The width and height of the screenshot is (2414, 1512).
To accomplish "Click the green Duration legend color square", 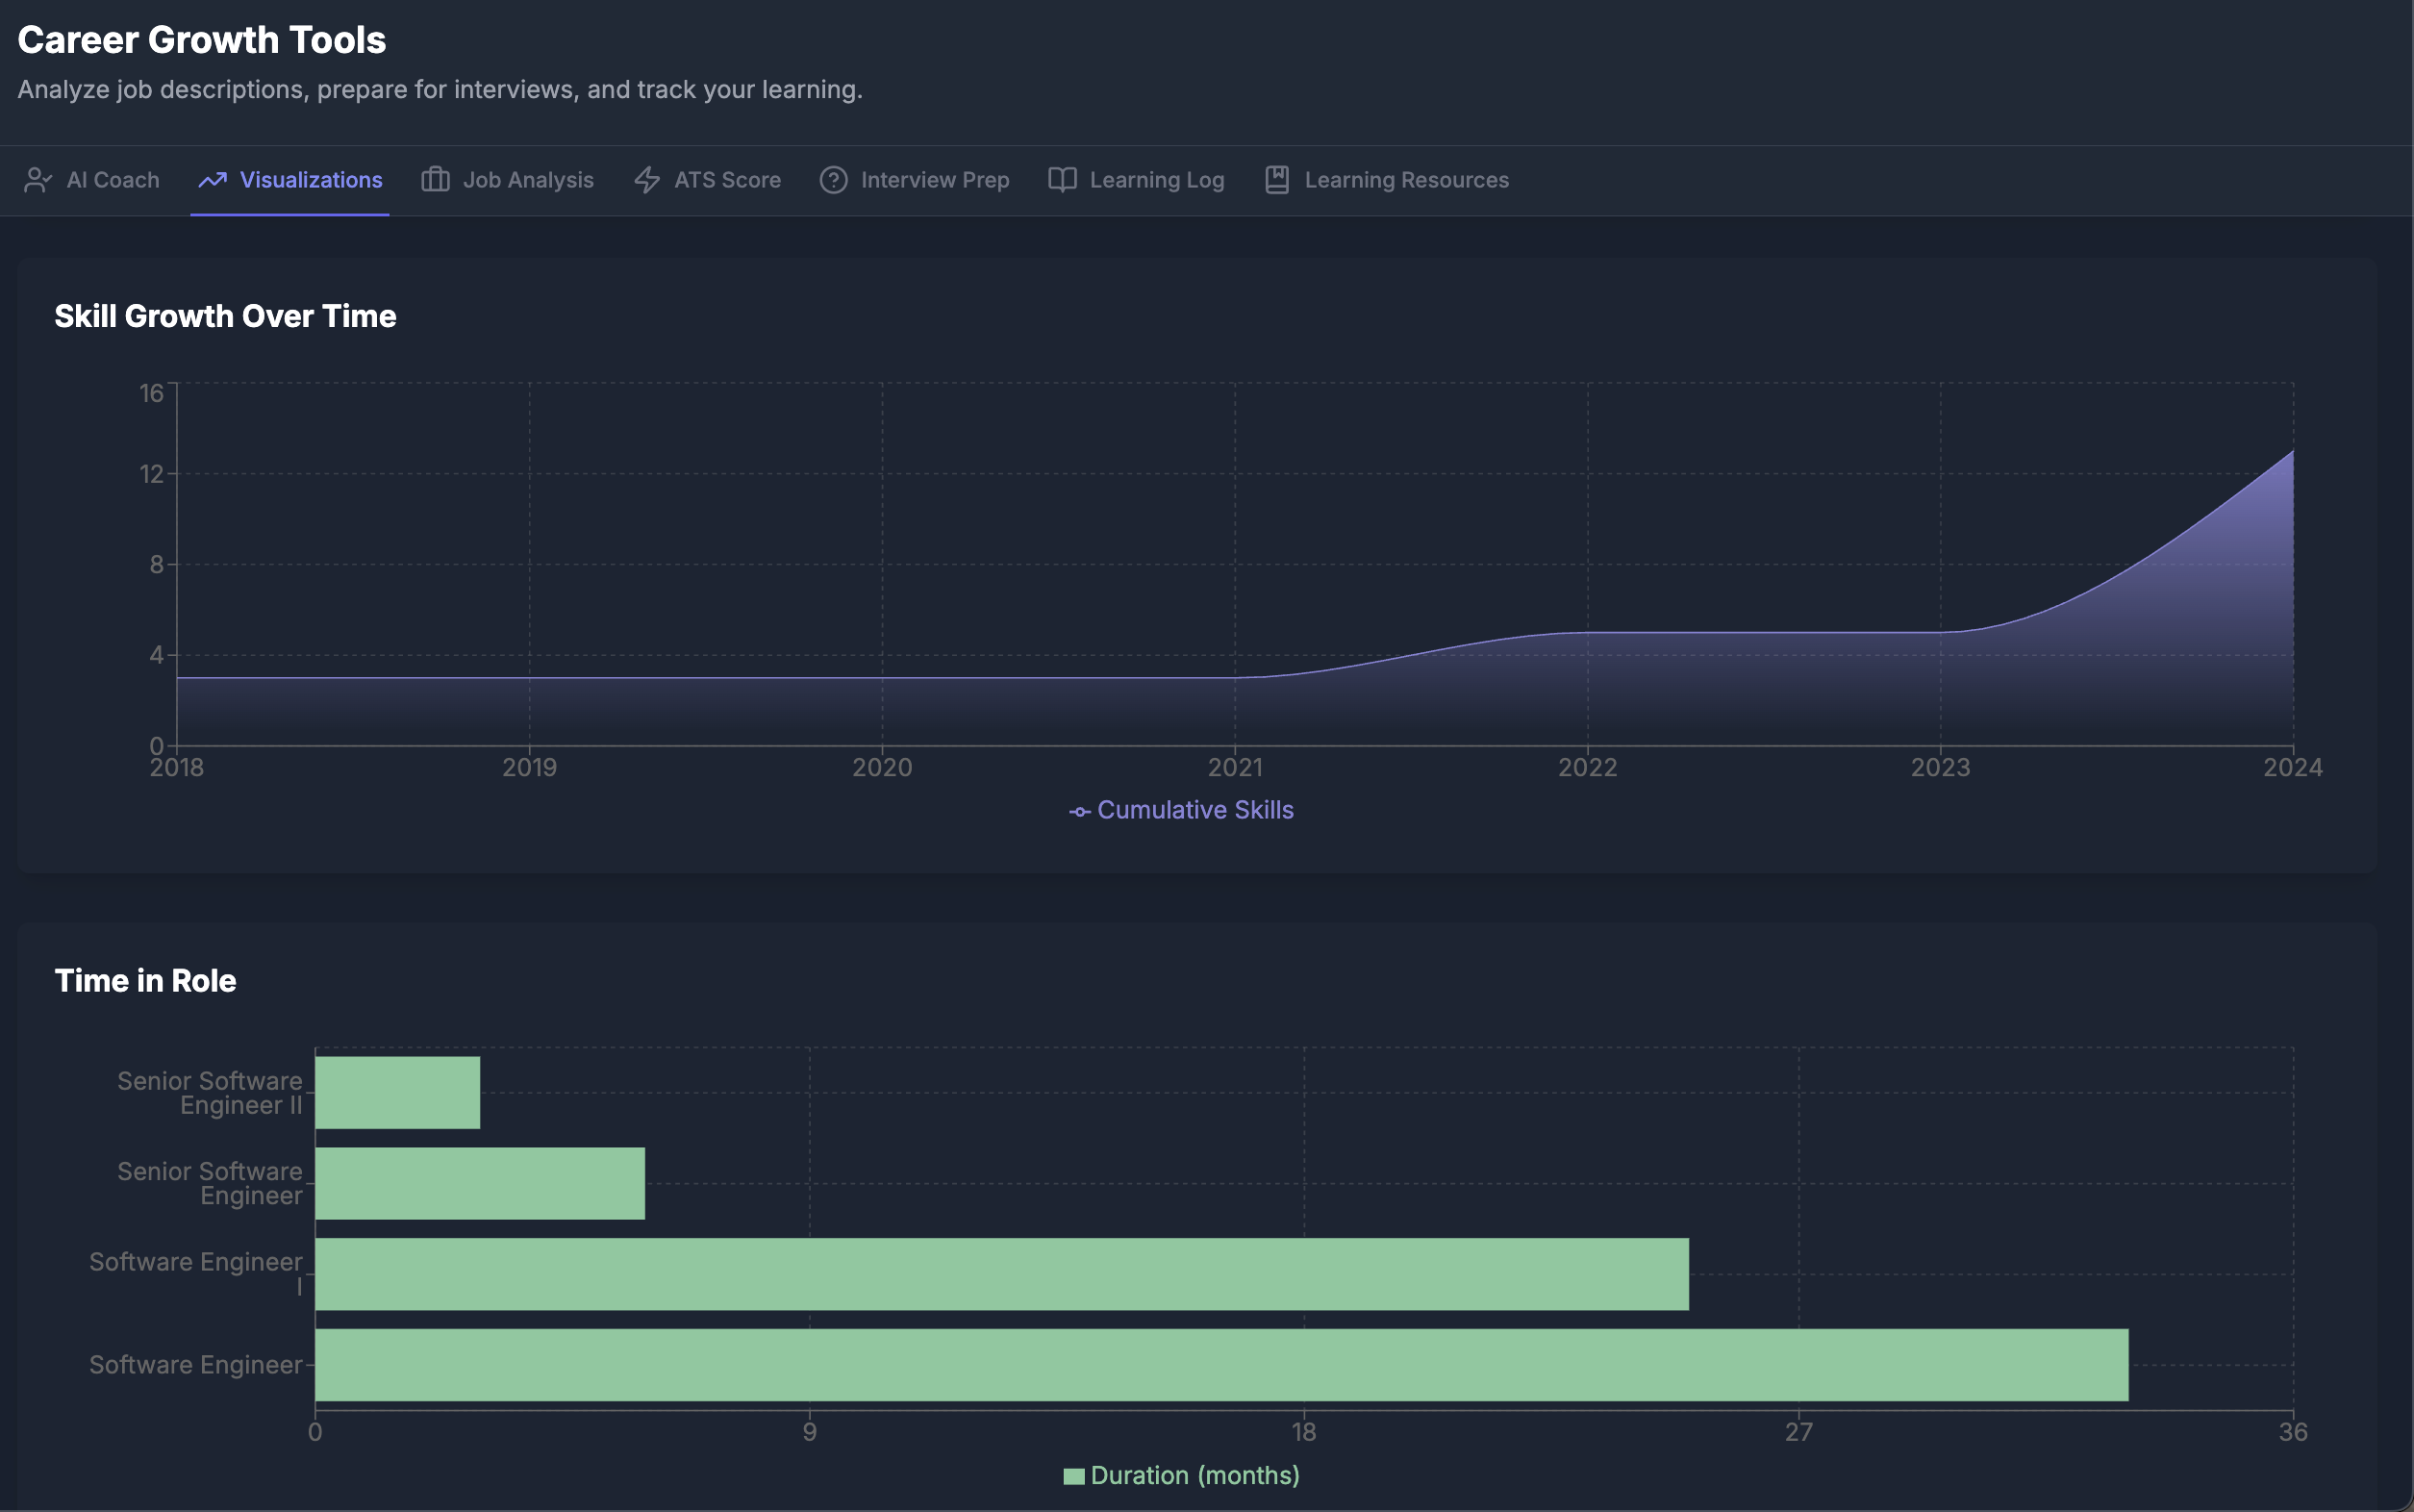I will (1074, 1476).
